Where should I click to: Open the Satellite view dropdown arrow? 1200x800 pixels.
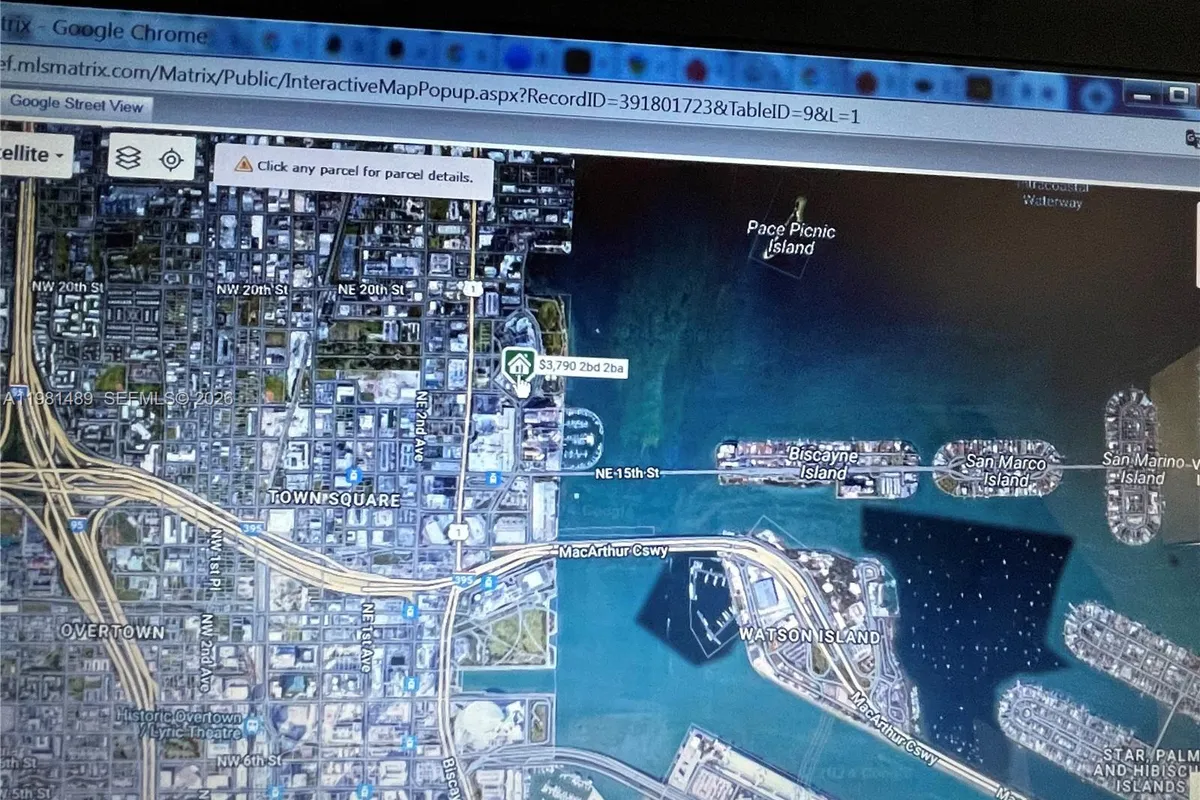coord(60,156)
